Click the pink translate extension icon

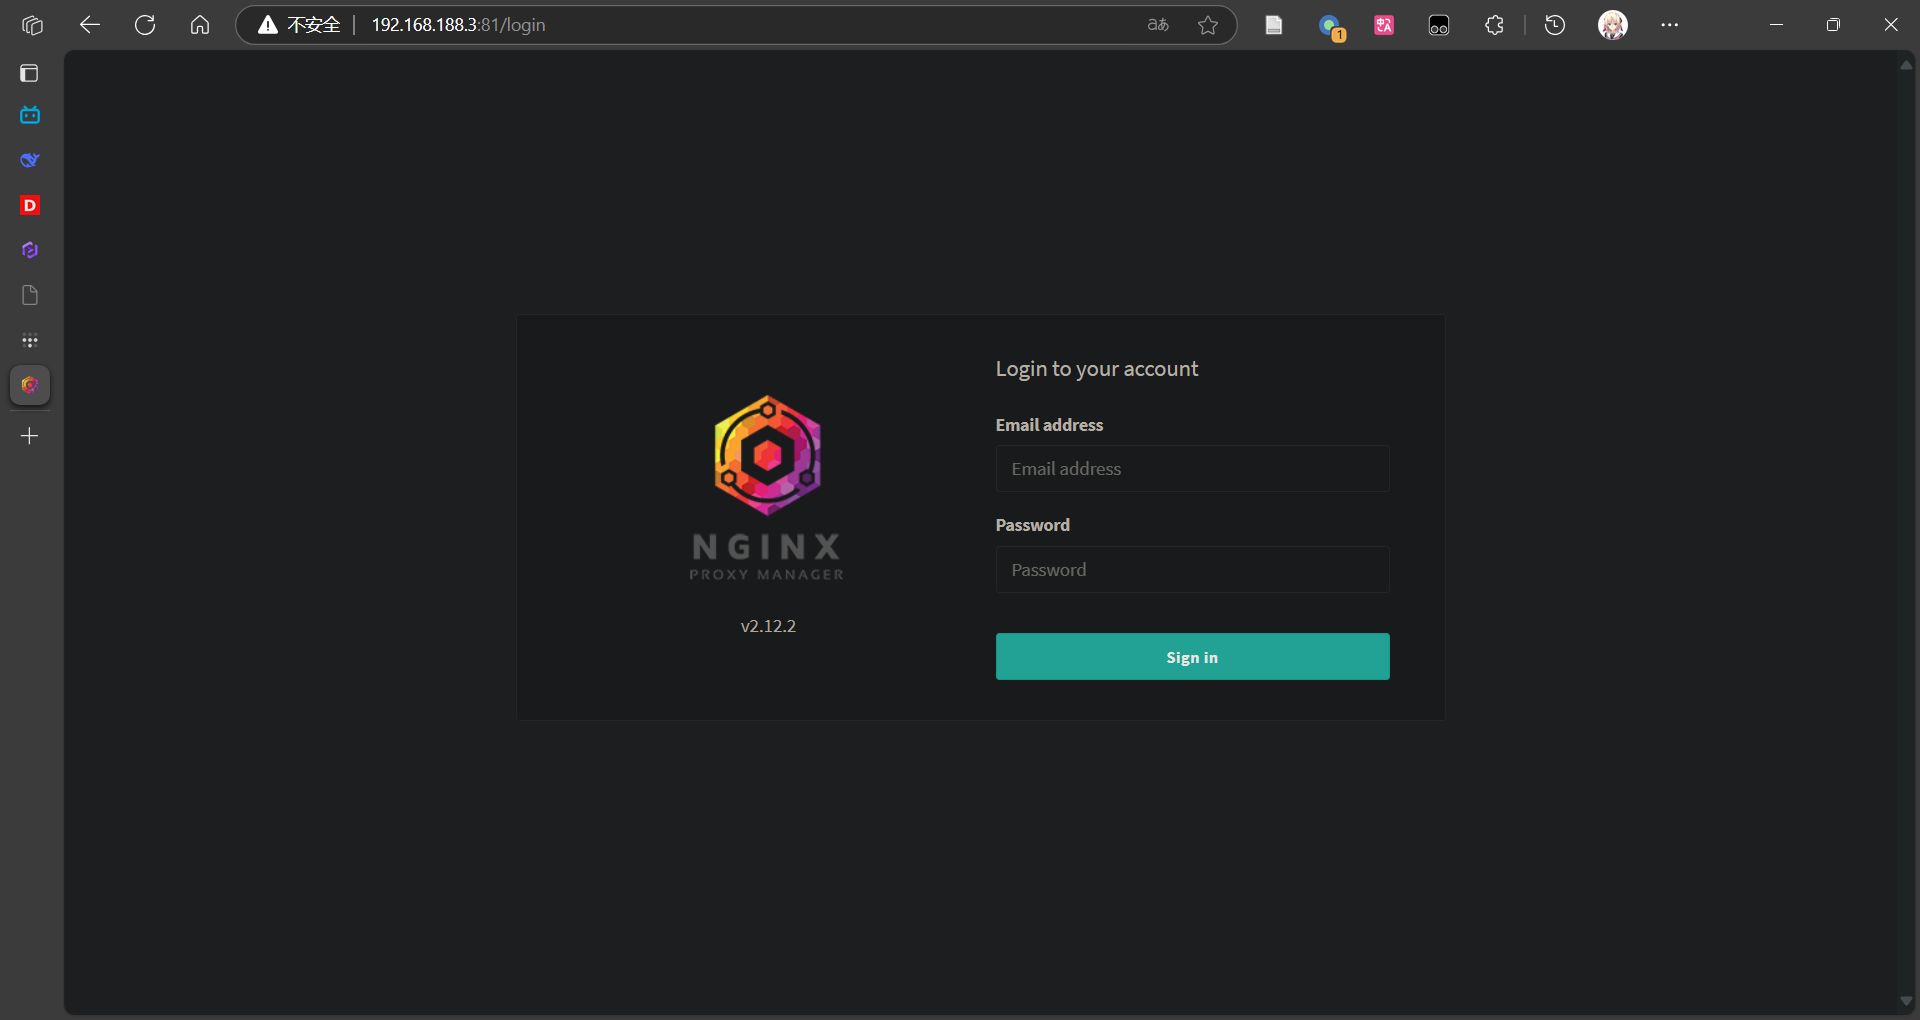pos(1384,25)
